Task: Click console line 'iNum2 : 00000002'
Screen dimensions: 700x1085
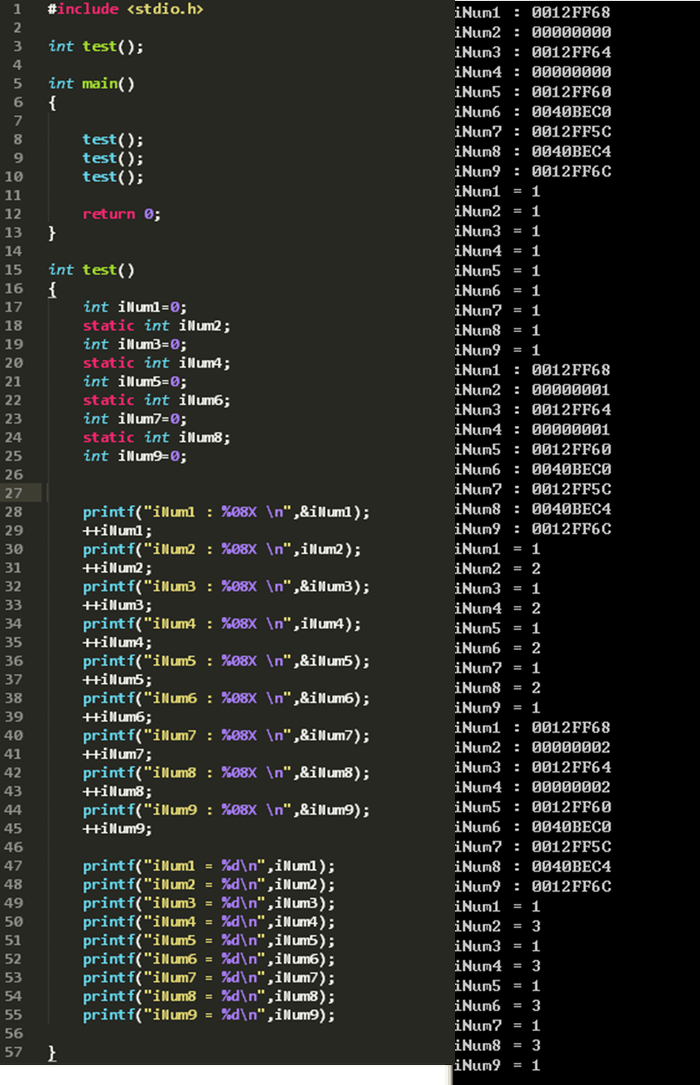Action: pos(533,748)
